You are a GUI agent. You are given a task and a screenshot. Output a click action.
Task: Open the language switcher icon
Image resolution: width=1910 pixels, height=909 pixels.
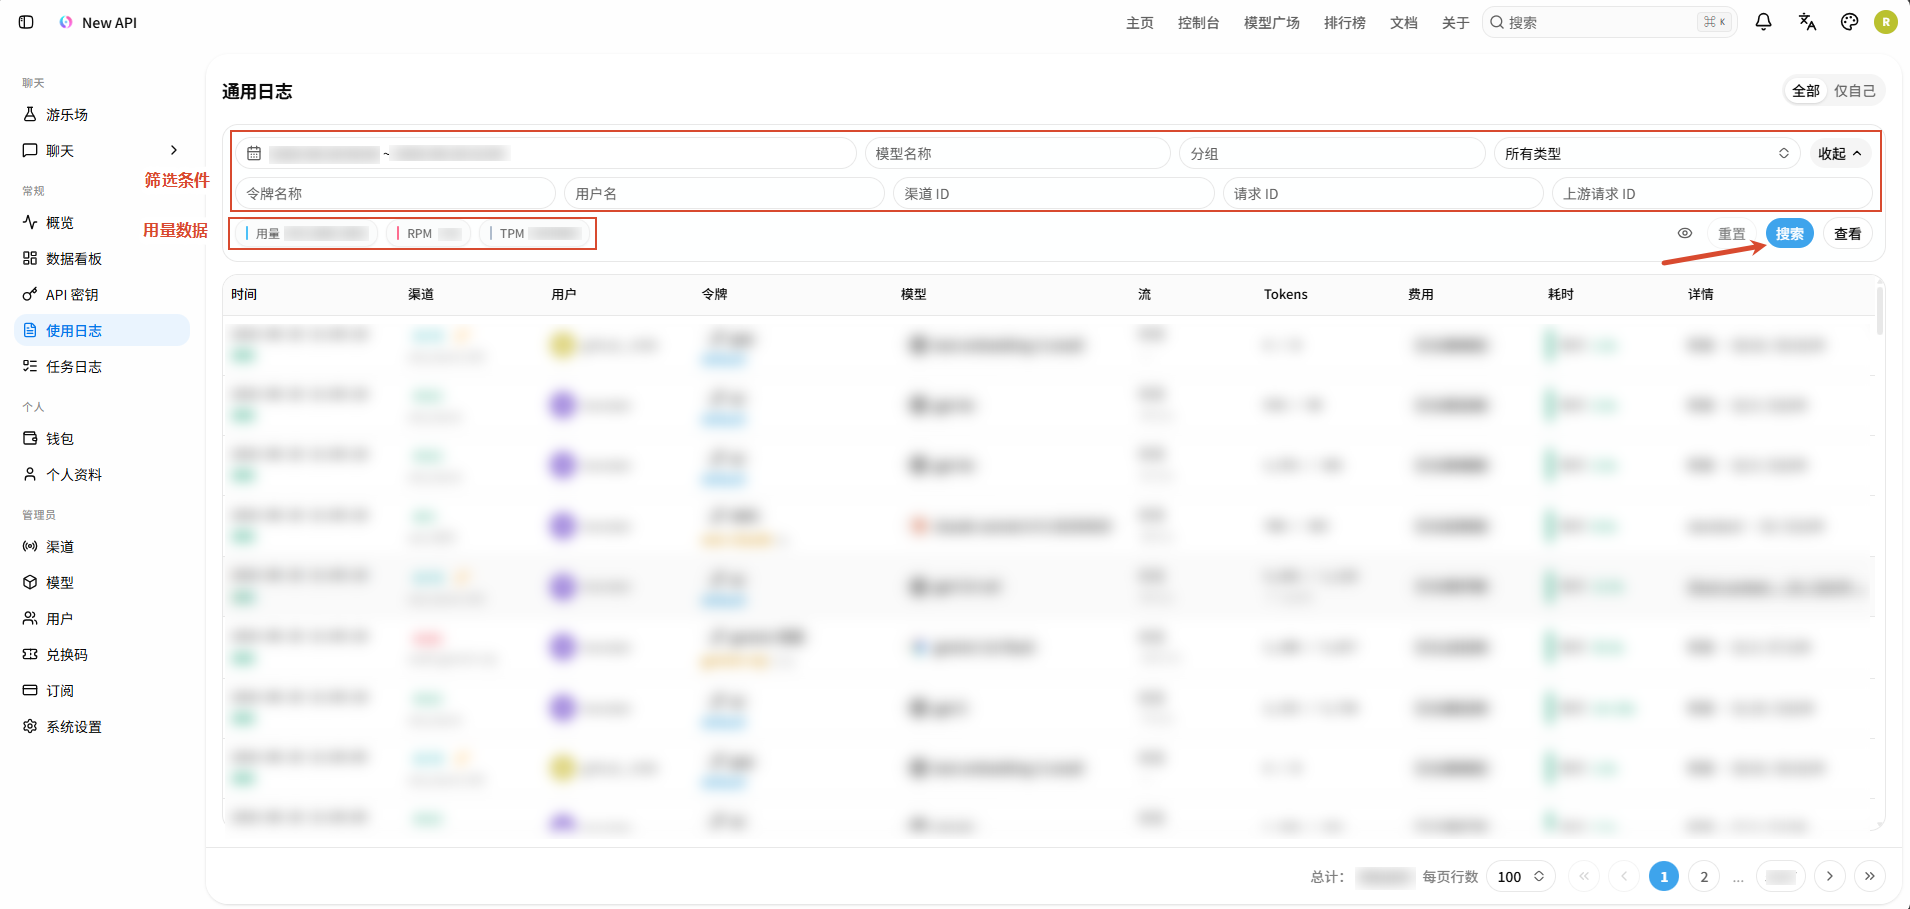tap(1807, 22)
